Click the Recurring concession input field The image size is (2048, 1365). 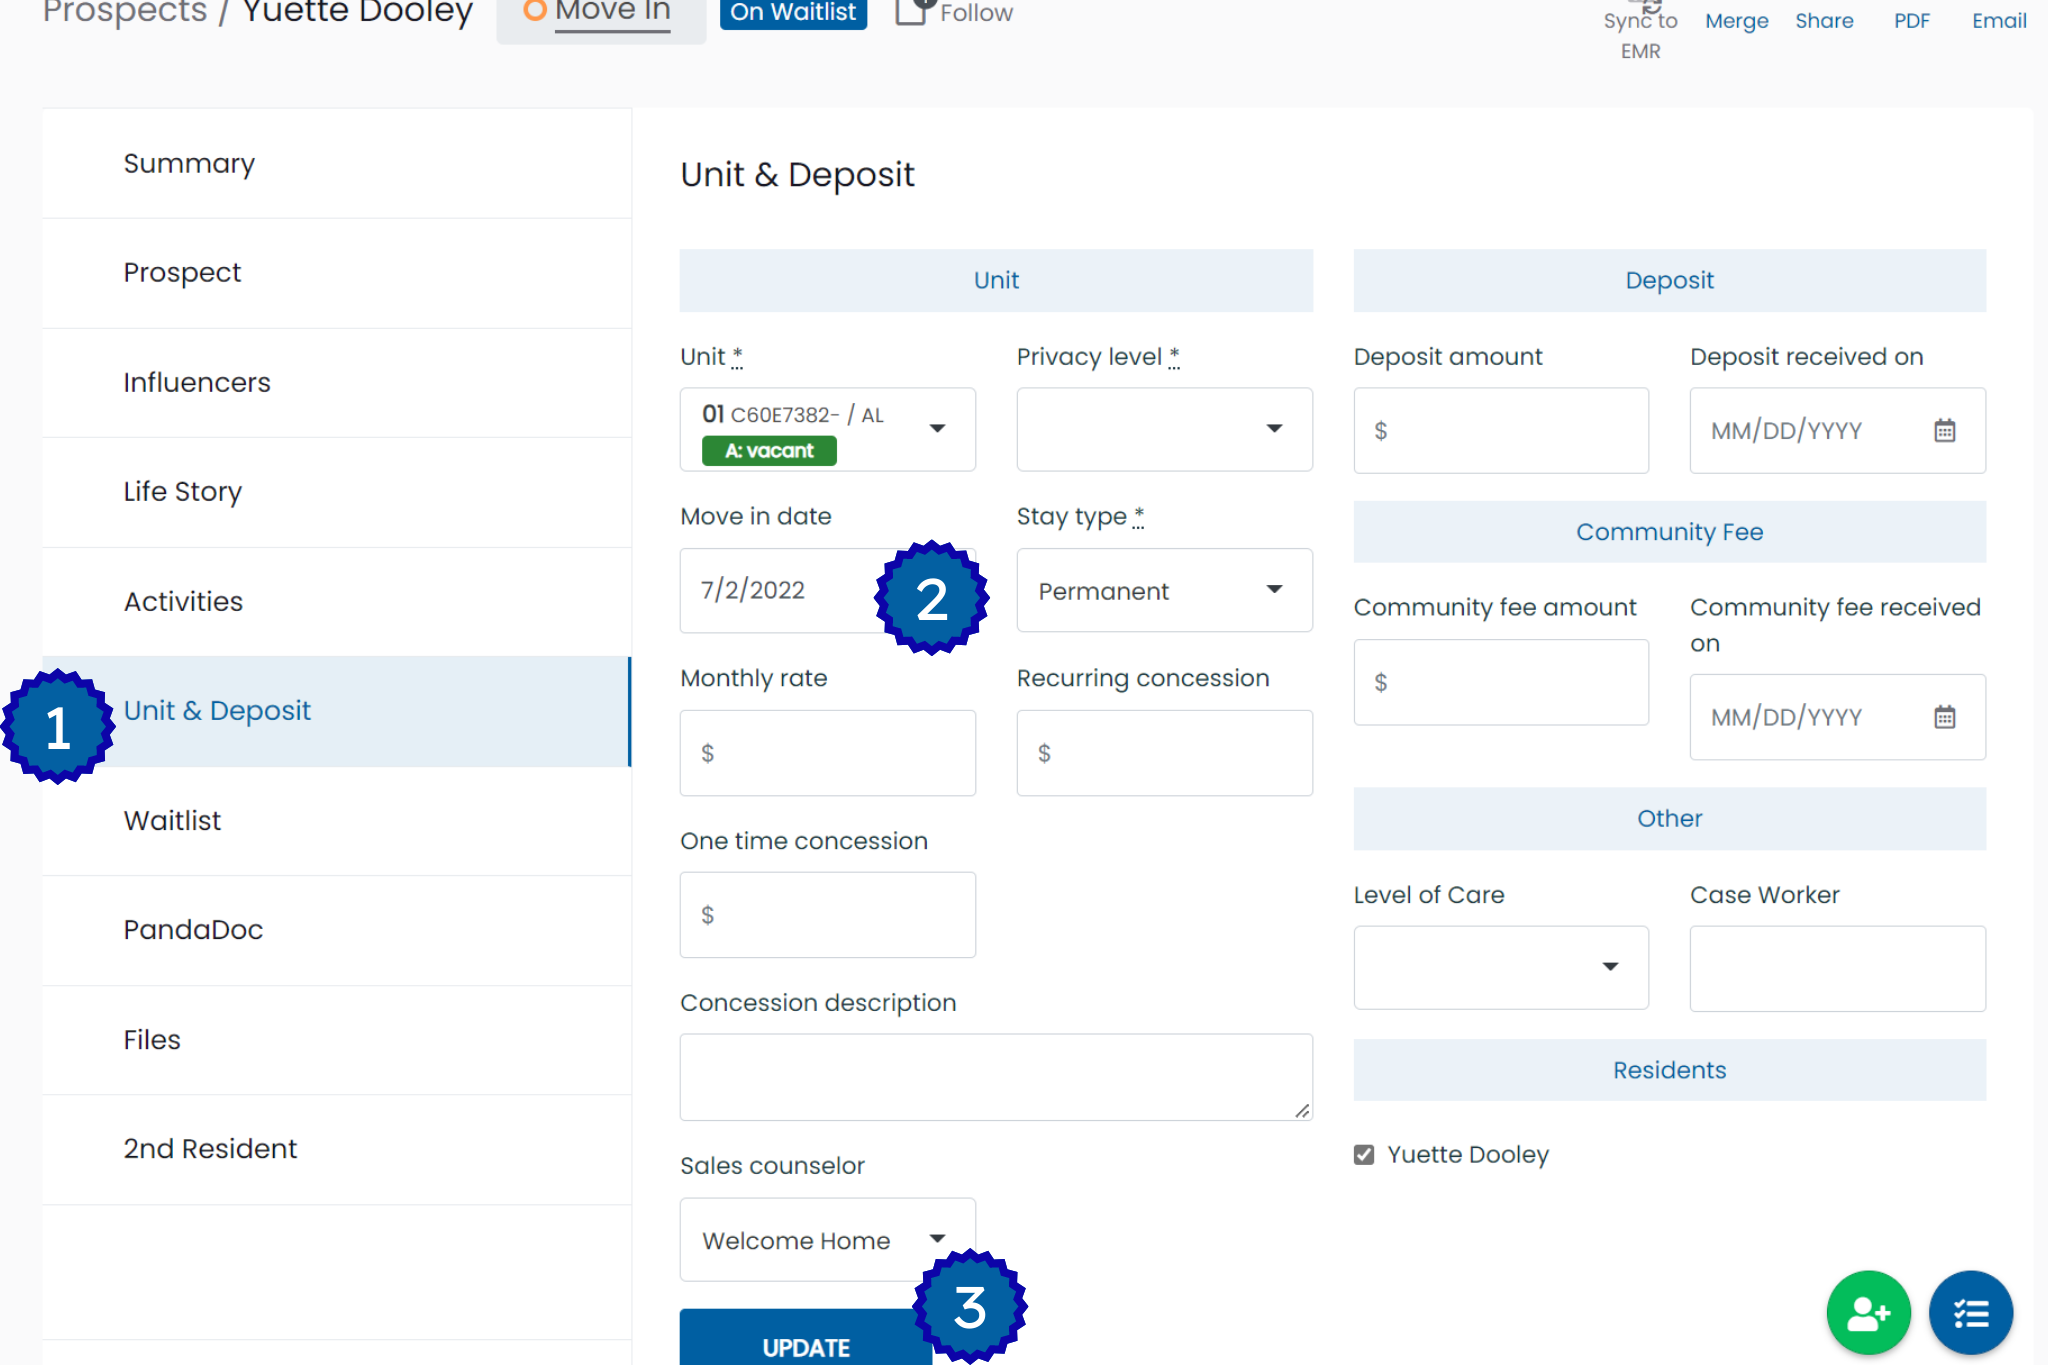point(1164,753)
